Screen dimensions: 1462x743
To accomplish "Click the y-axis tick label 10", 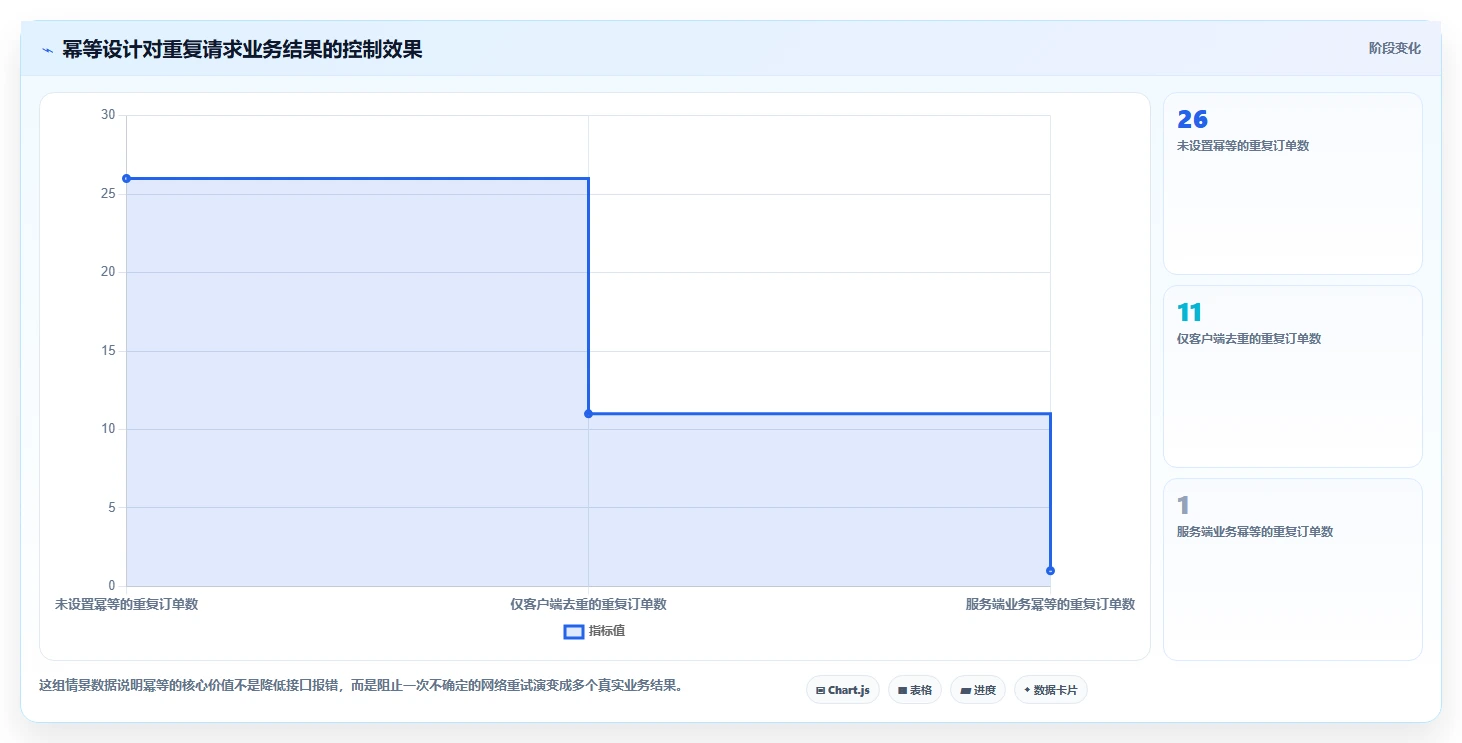I will click(x=108, y=429).
